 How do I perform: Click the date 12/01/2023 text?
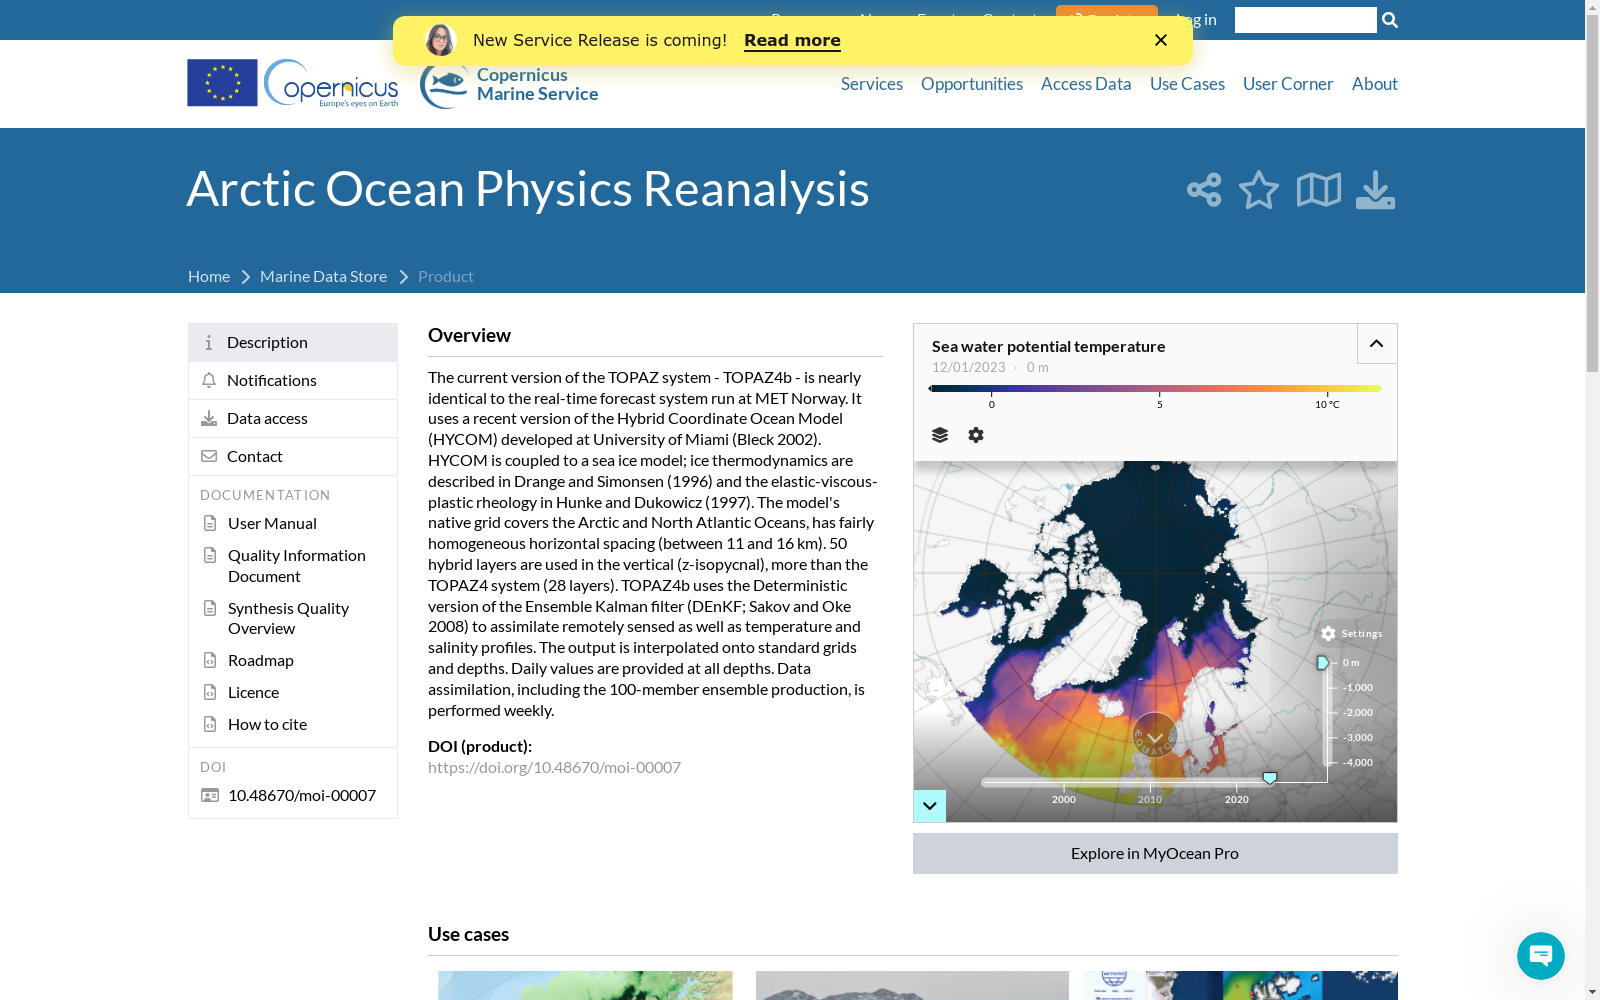pos(969,367)
